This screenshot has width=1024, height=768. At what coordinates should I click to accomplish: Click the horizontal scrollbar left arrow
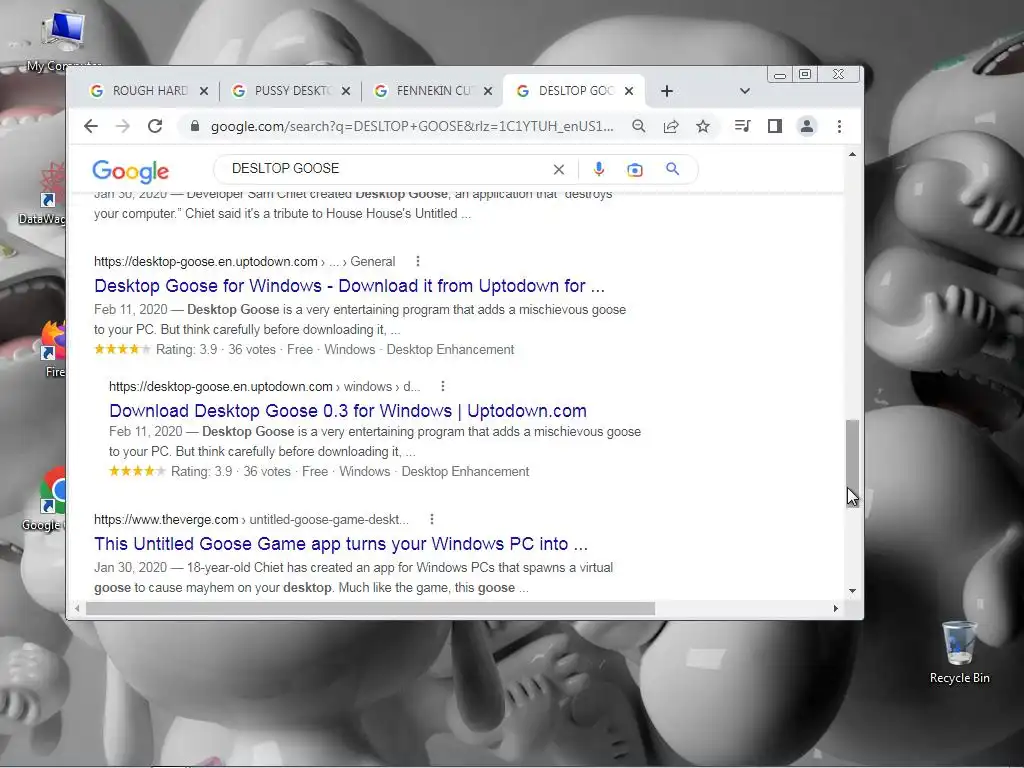tap(77, 608)
